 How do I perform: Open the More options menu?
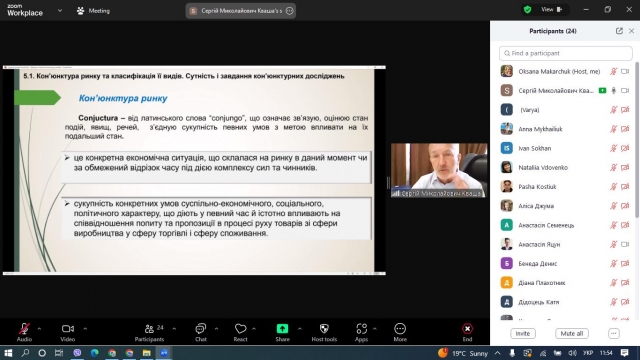[400, 332]
